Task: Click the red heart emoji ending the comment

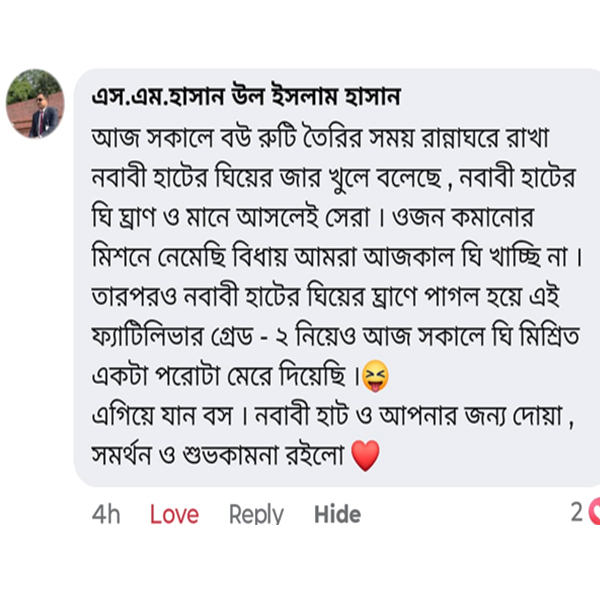Action: 367,458
